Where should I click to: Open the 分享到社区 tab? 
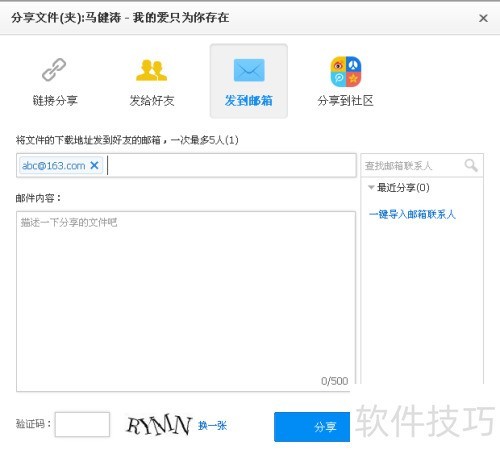345,100
